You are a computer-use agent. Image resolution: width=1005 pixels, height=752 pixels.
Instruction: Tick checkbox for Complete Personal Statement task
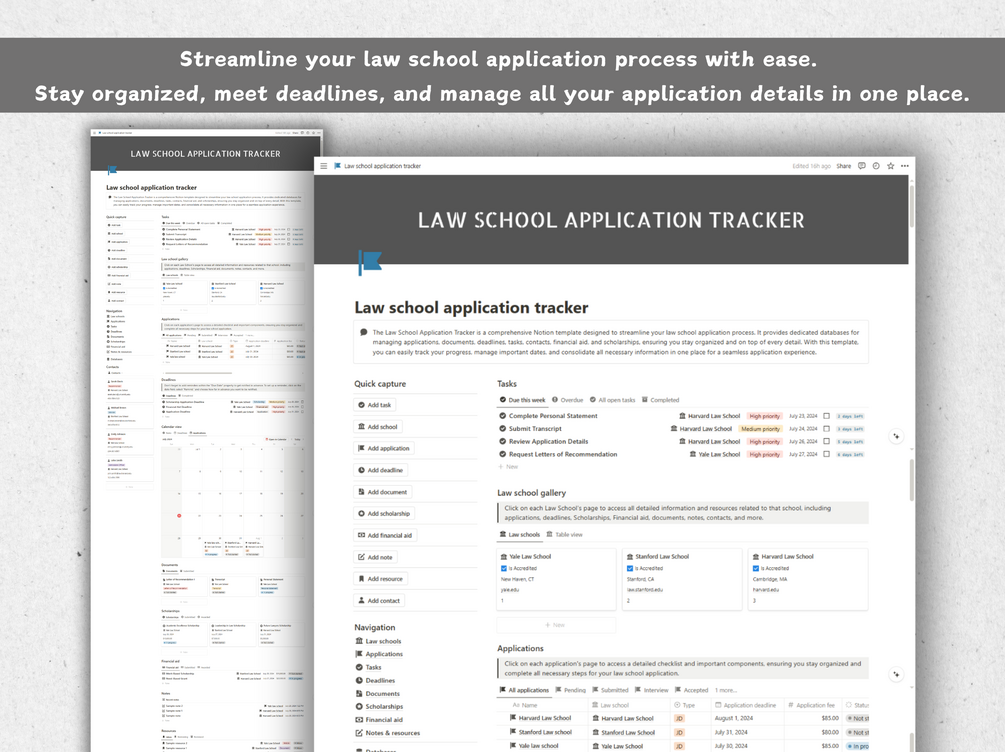coord(826,416)
